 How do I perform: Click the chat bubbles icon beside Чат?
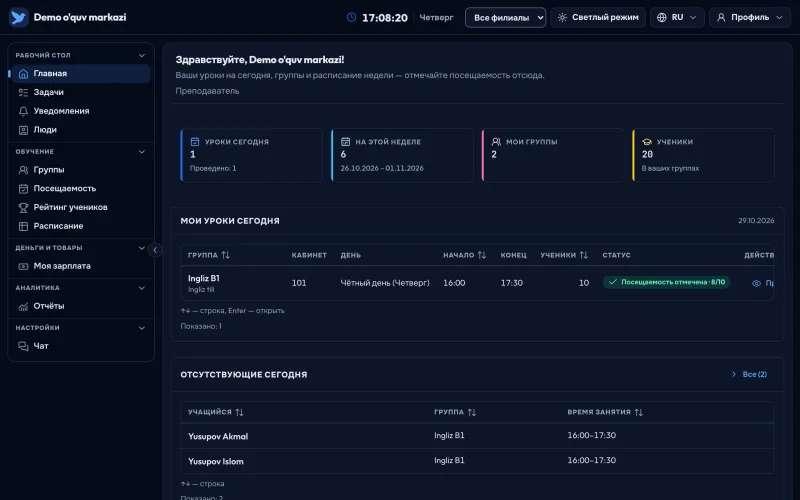[23, 346]
